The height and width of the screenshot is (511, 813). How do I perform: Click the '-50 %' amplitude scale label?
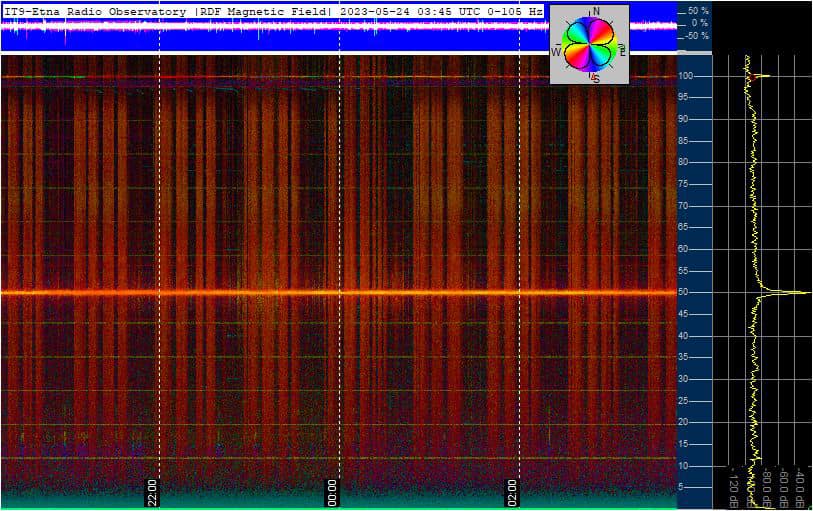[696, 36]
